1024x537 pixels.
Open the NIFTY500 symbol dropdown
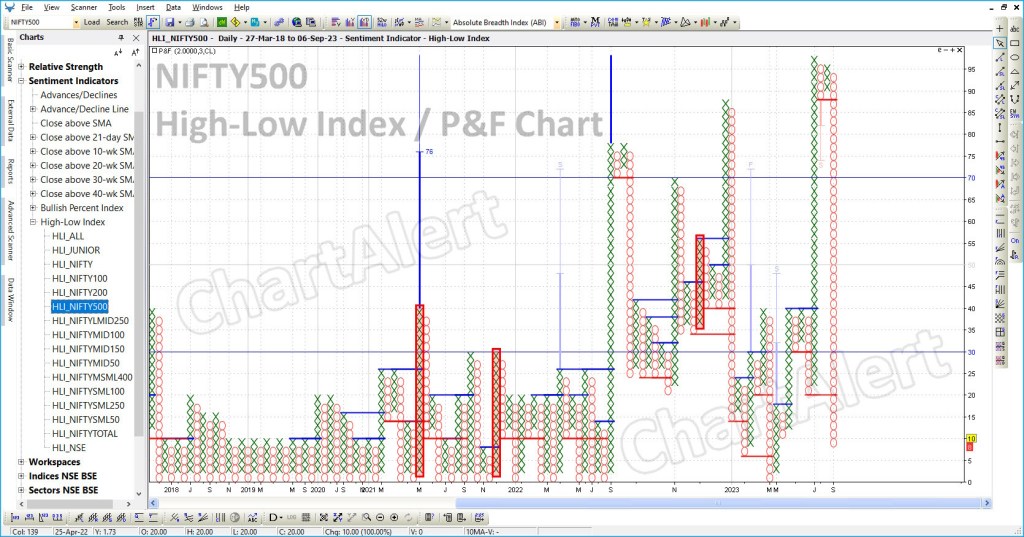(x=76, y=21)
